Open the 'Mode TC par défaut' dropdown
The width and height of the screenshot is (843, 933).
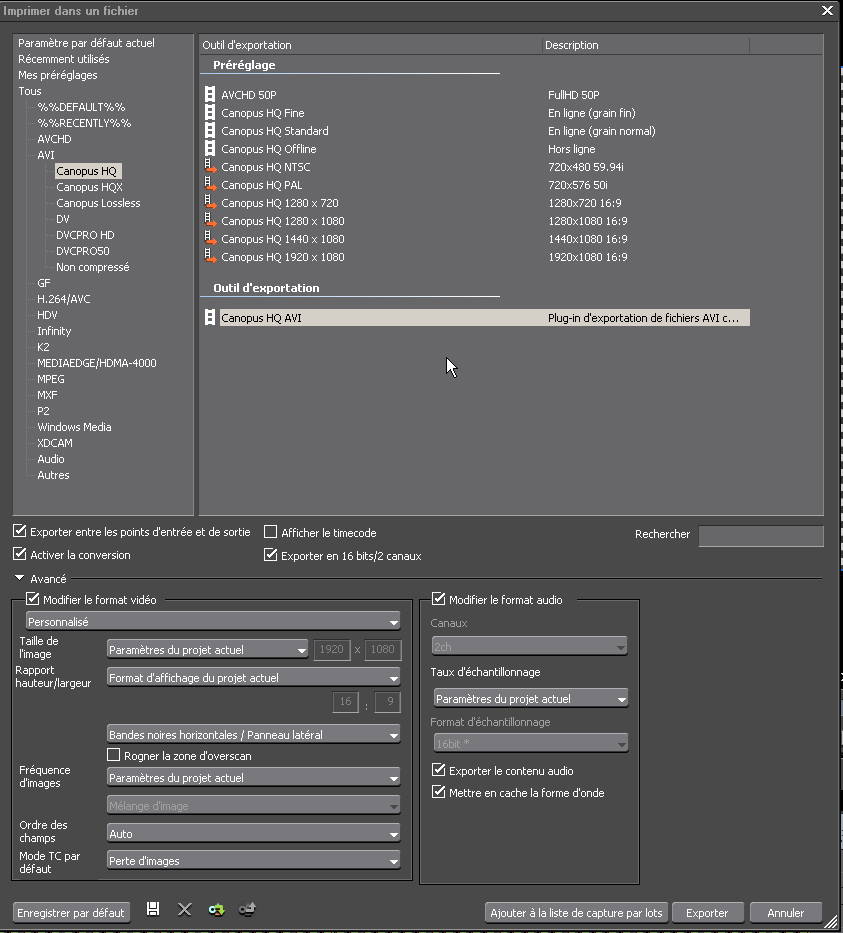click(x=253, y=860)
